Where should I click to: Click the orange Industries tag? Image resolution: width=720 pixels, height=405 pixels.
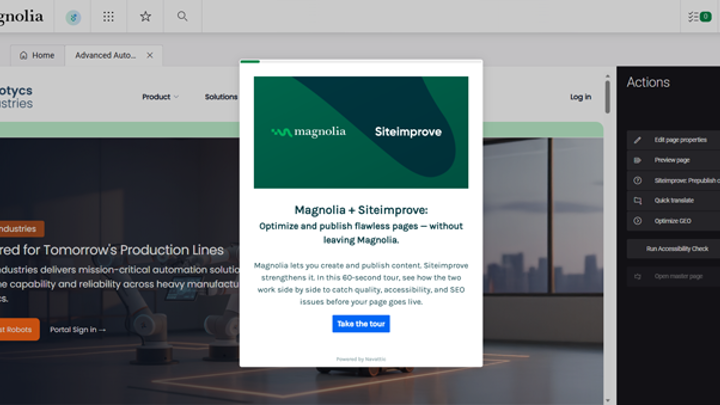pyautogui.click(x=21, y=229)
